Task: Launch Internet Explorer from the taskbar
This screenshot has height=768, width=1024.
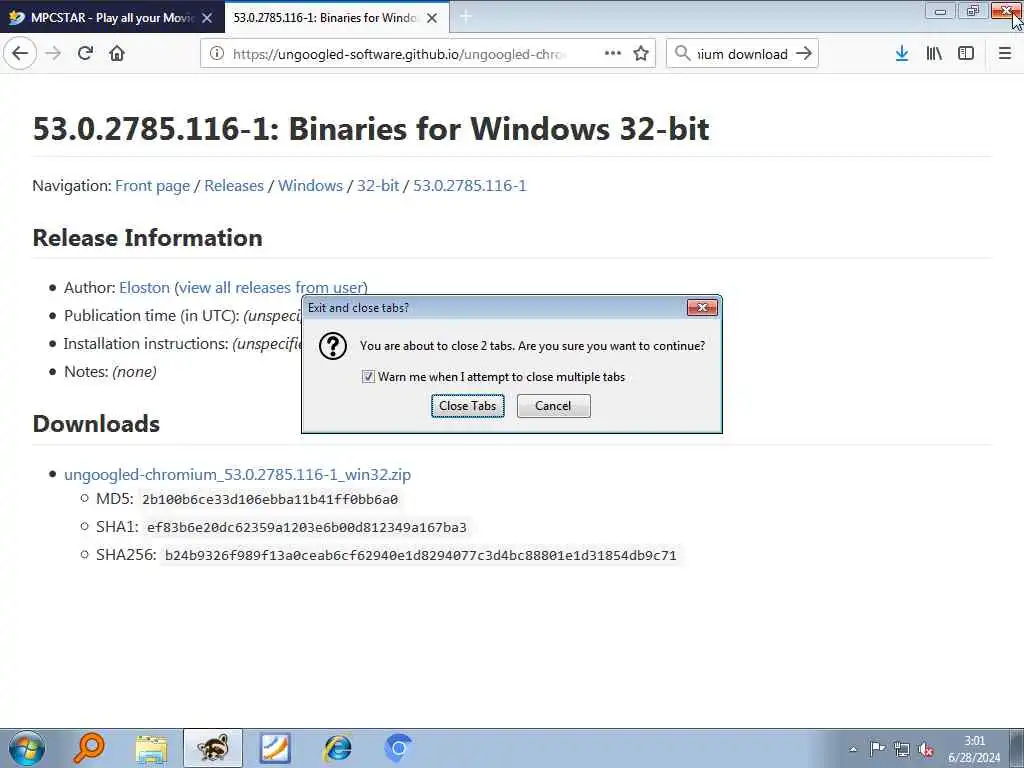Action: pyautogui.click(x=338, y=748)
